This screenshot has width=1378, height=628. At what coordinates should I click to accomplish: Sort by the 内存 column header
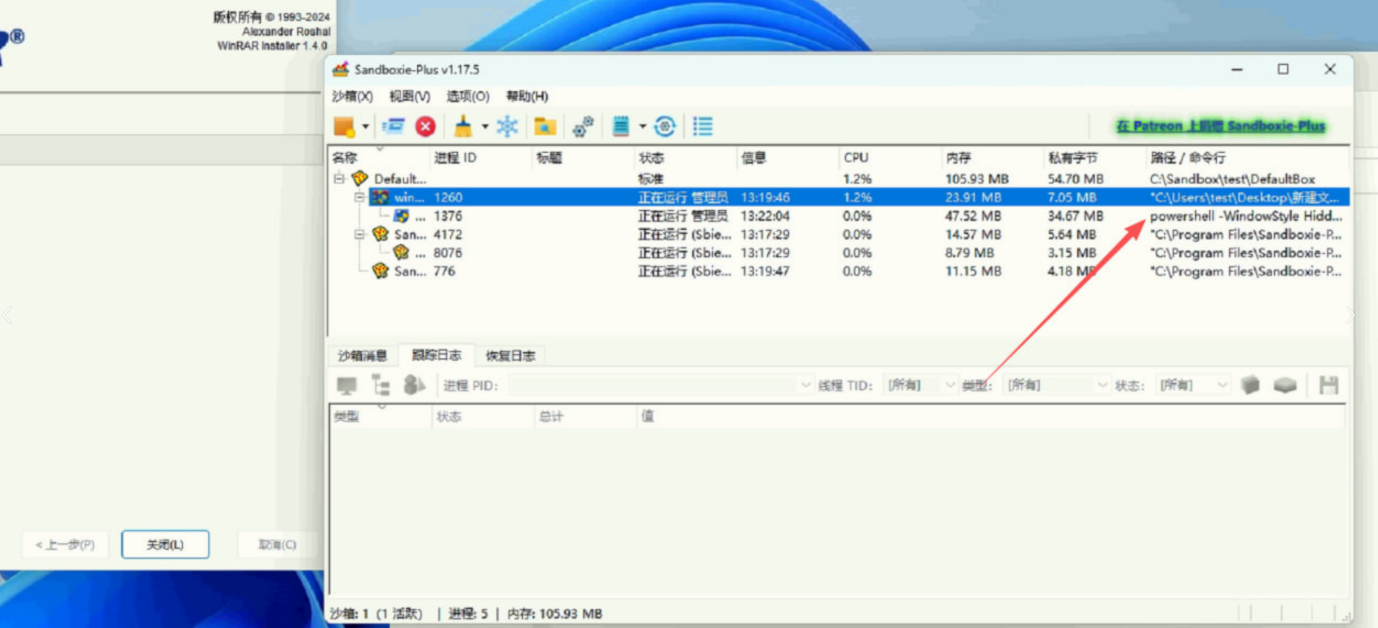tap(992, 158)
